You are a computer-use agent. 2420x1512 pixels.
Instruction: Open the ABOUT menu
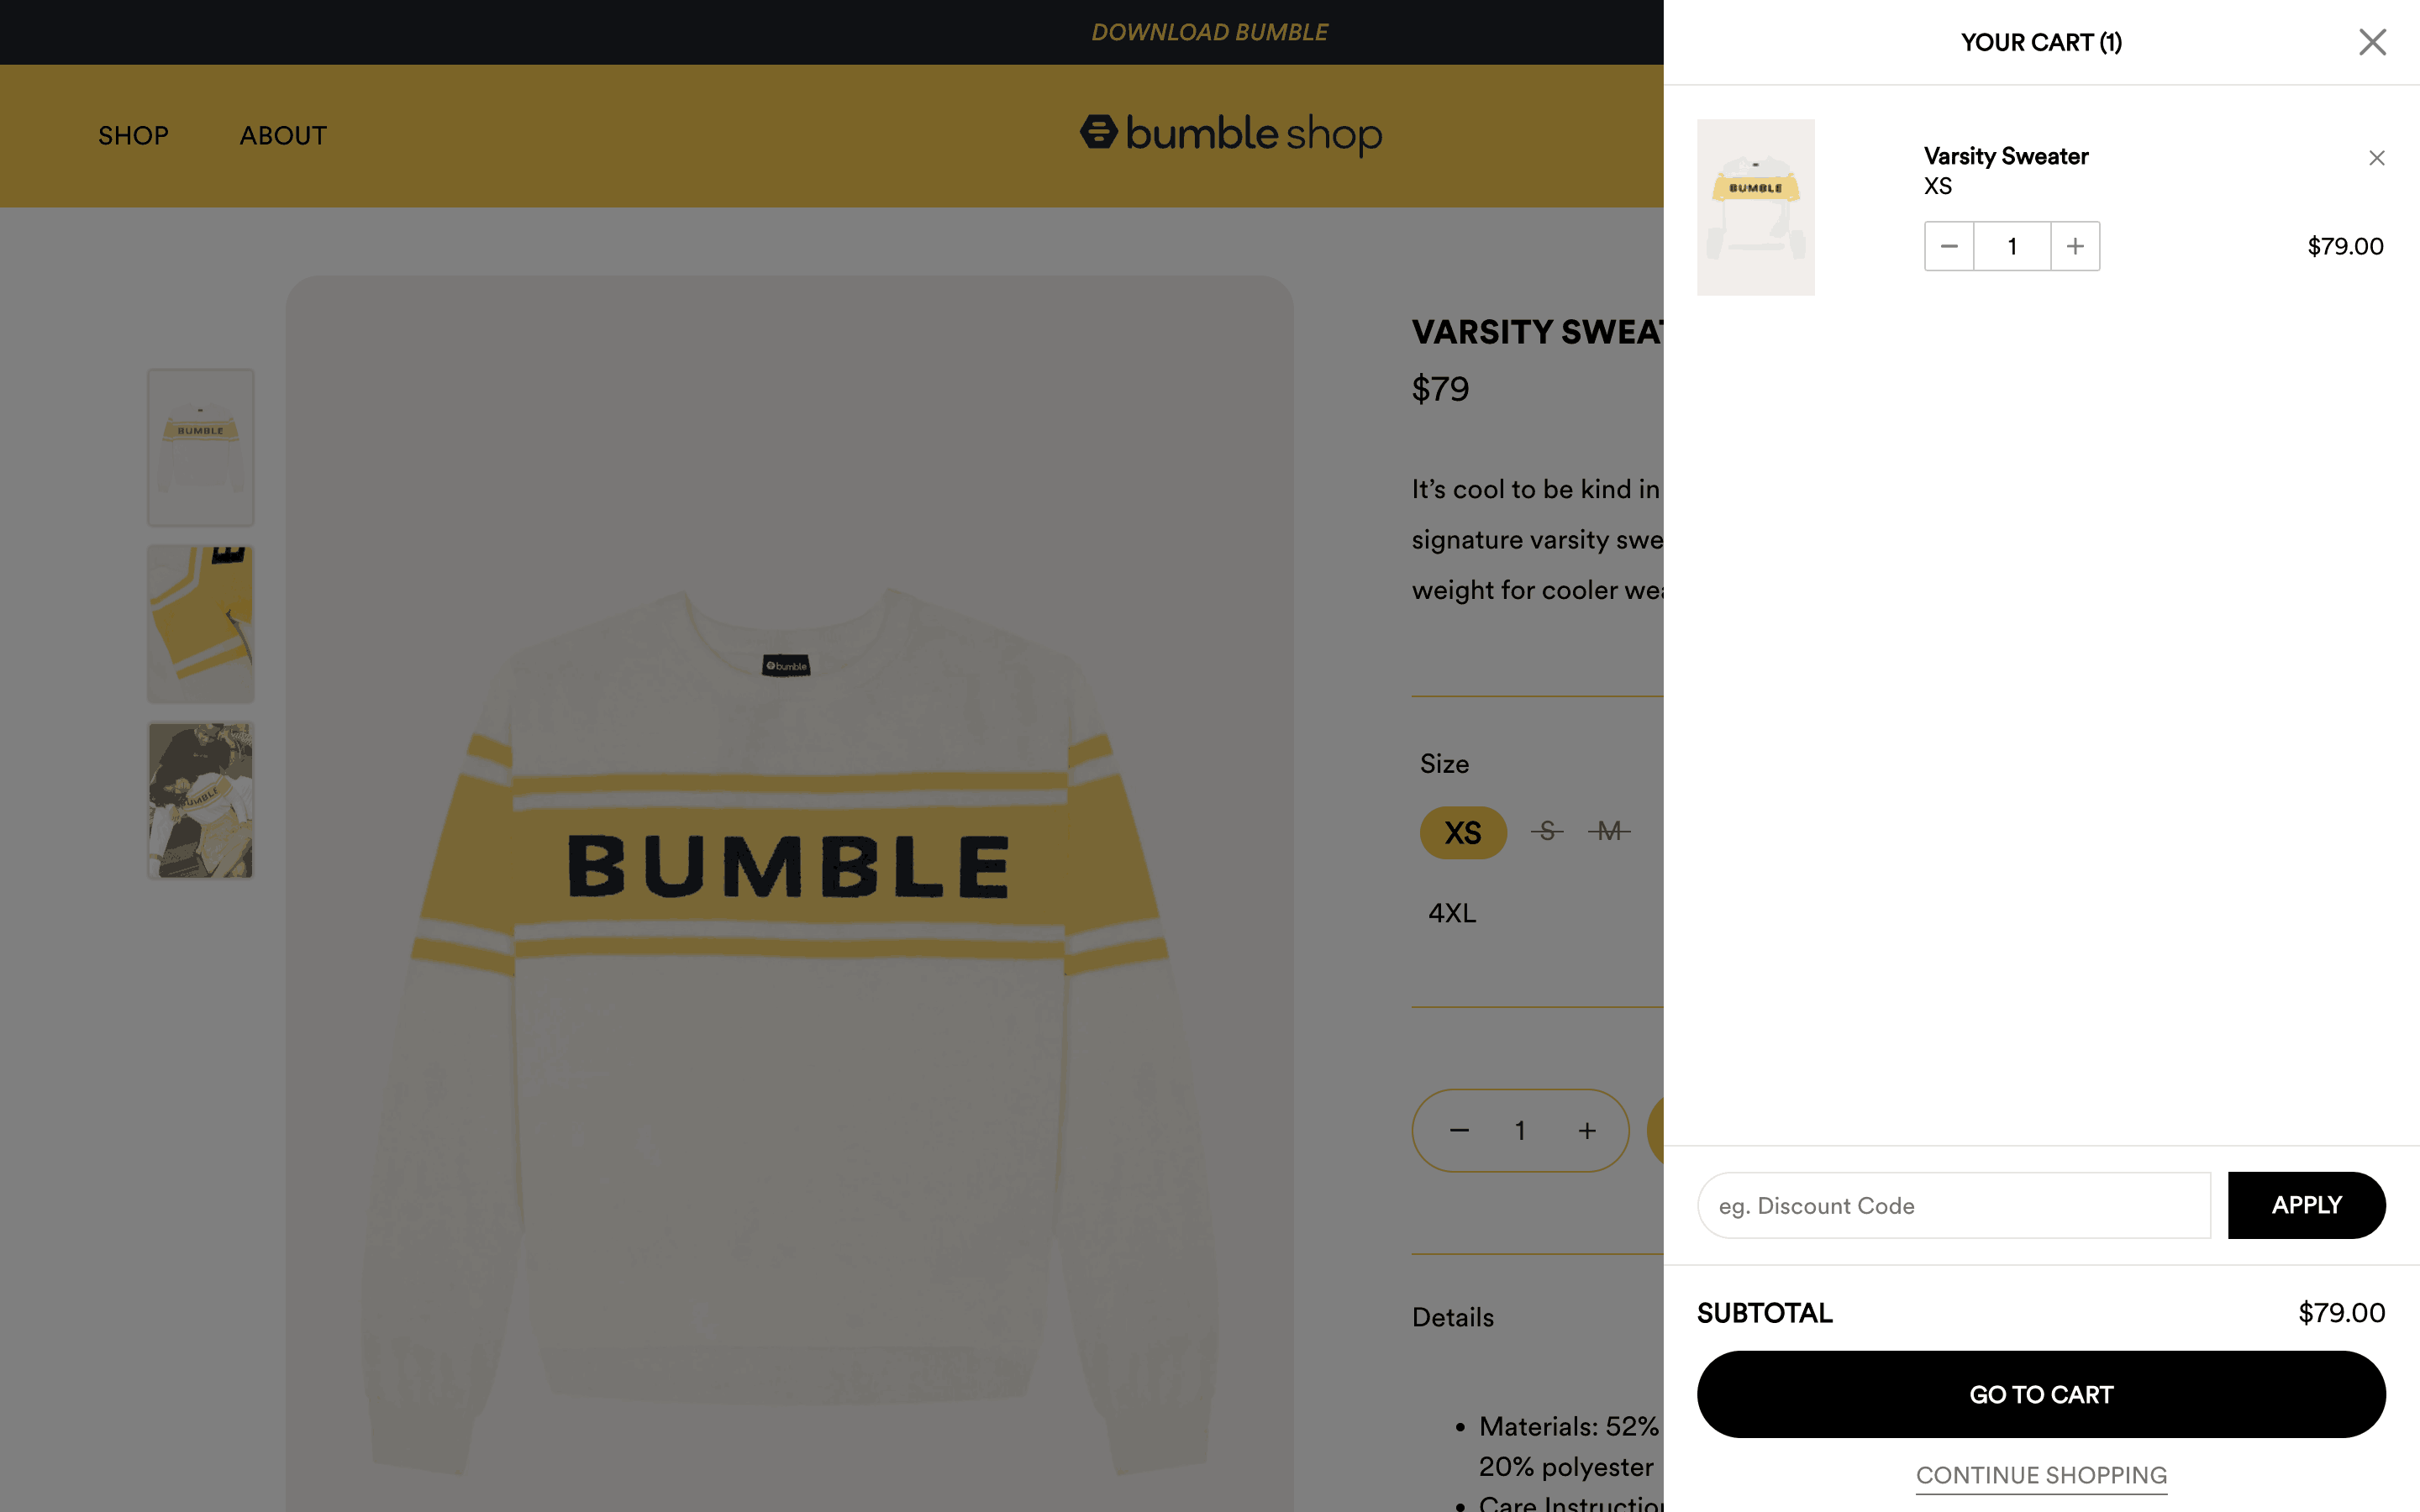283,136
